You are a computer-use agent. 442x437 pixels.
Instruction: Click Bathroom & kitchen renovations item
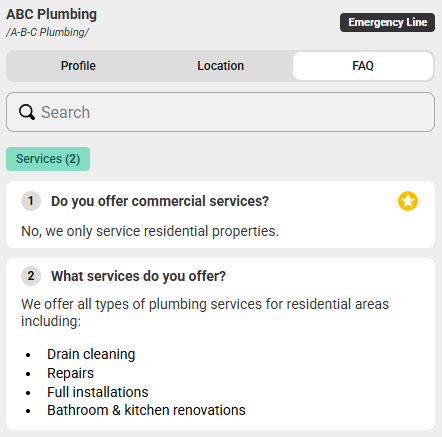coord(146,410)
